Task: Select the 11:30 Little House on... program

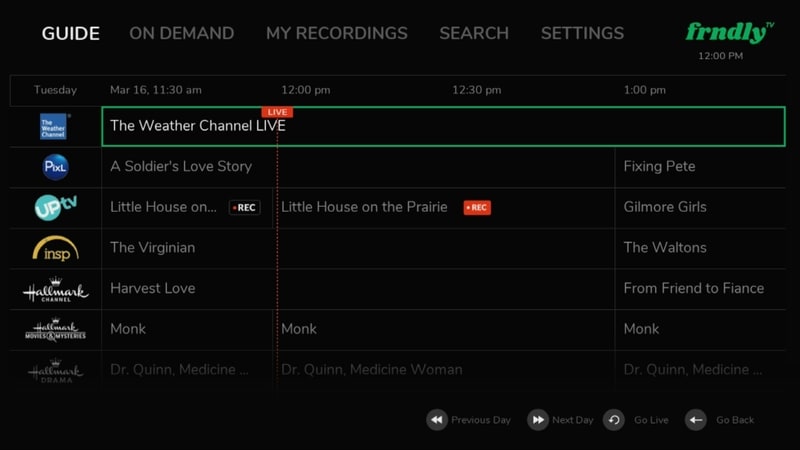Action: (x=187, y=207)
